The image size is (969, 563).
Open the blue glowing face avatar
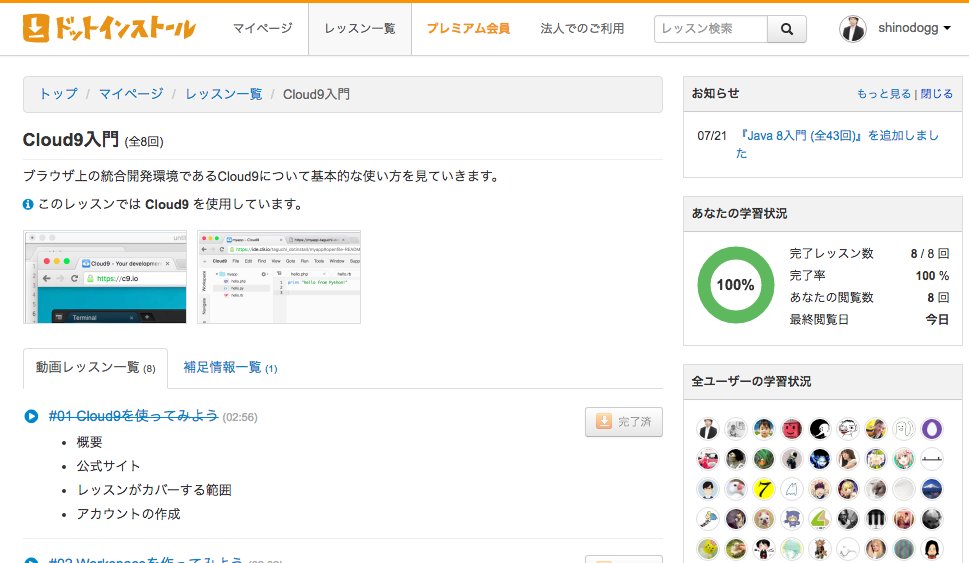[x=819, y=459]
